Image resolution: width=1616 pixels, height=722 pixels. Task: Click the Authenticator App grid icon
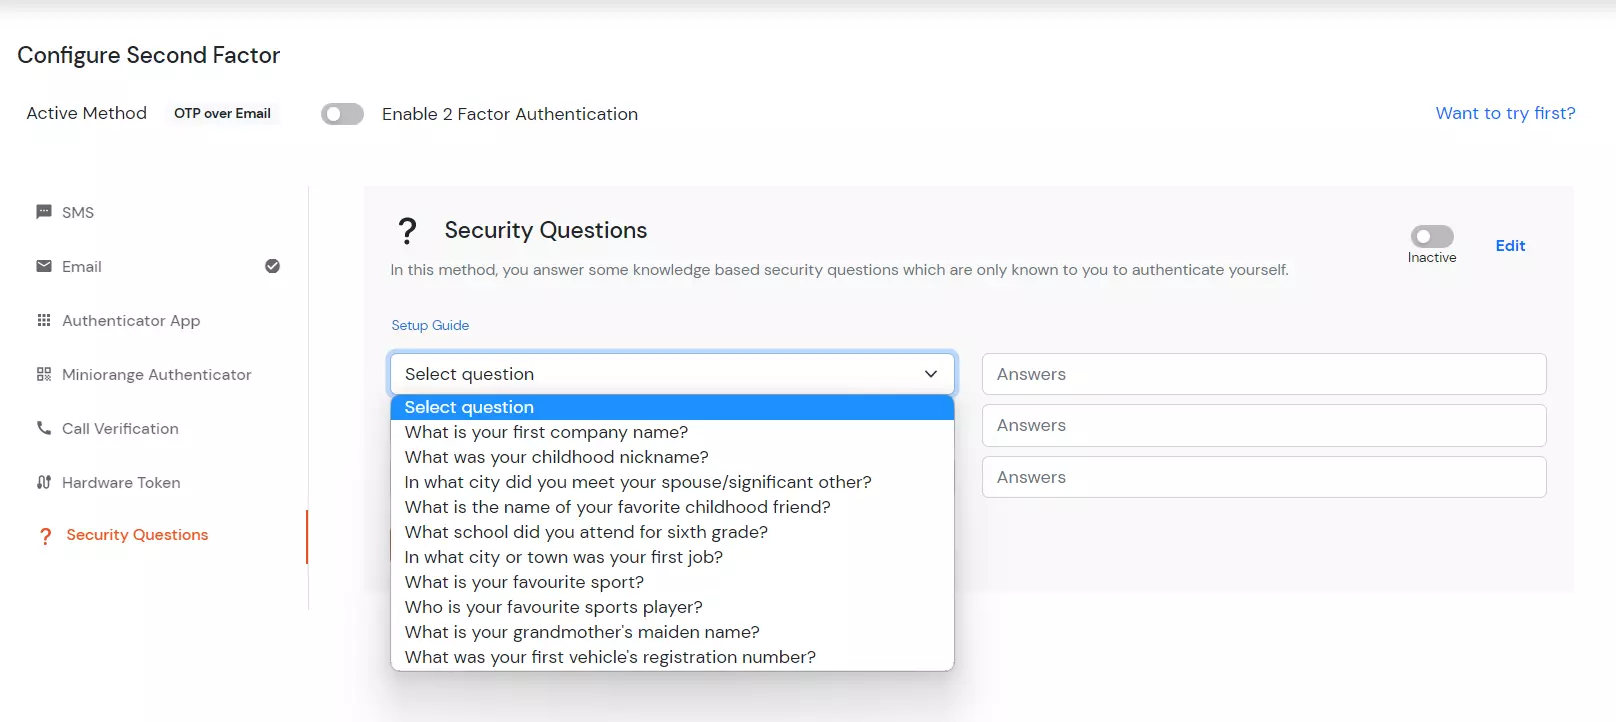pyautogui.click(x=43, y=320)
